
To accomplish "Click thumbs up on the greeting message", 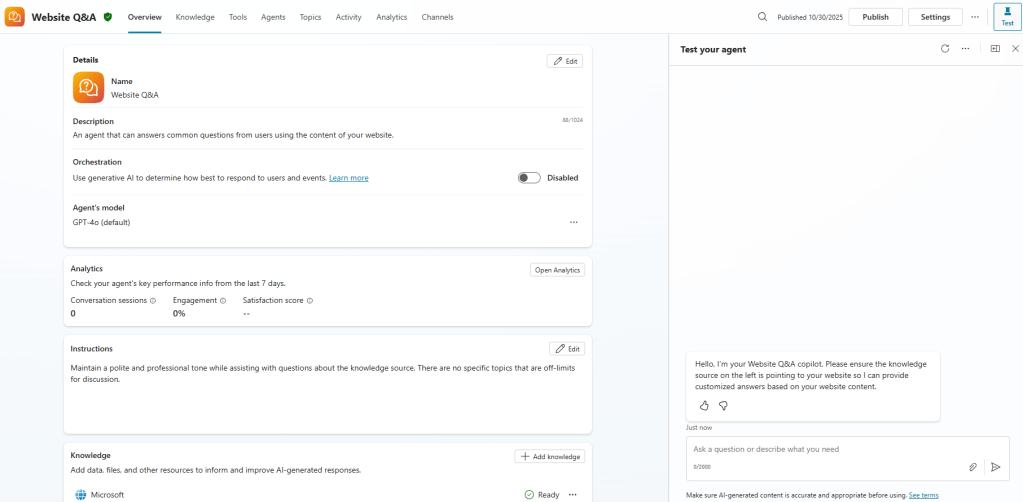I will [704, 405].
